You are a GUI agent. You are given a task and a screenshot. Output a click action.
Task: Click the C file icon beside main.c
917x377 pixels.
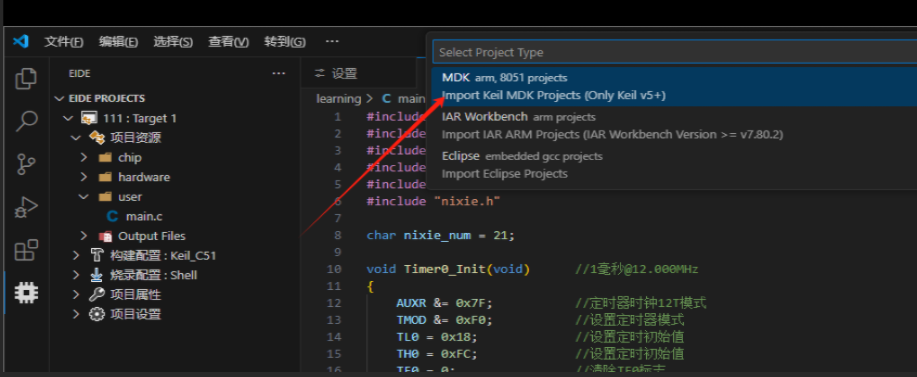(112, 216)
